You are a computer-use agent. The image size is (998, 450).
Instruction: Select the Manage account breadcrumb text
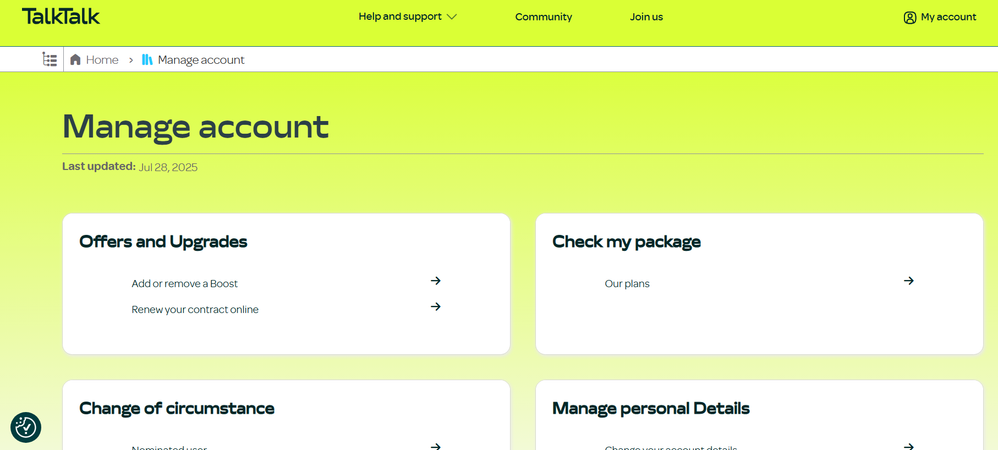201,60
